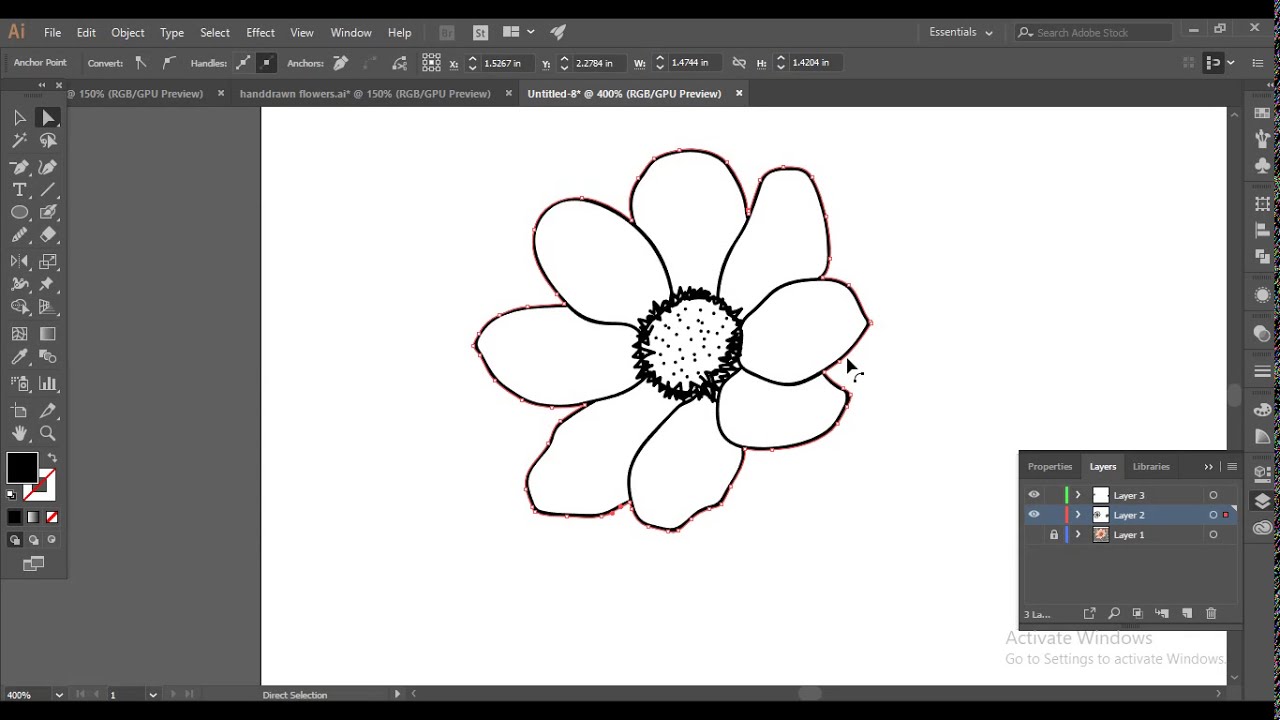This screenshot has height=720, width=1280.
Task: Select the Symbol Sprayer tool
Action: (x=19, y=384)
